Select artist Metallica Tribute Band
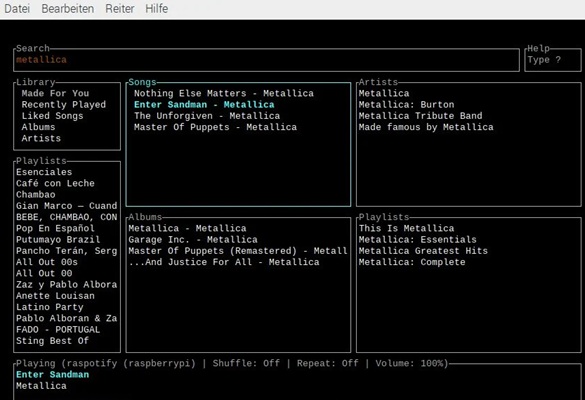The width and height of the screenshot is (585, 400). pos(420,116)
